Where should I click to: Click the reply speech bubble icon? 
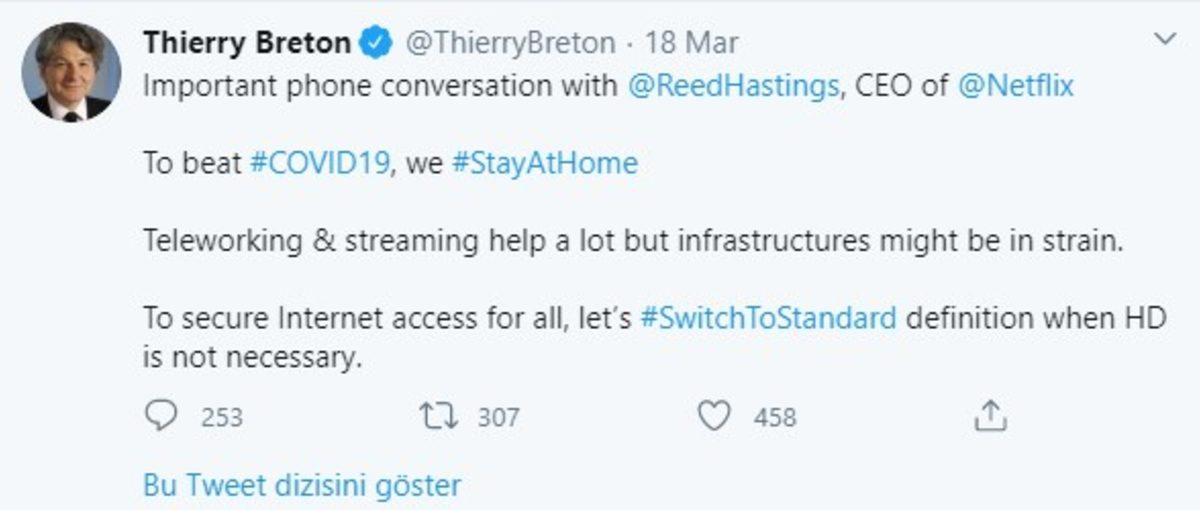[x=161, y=416]
